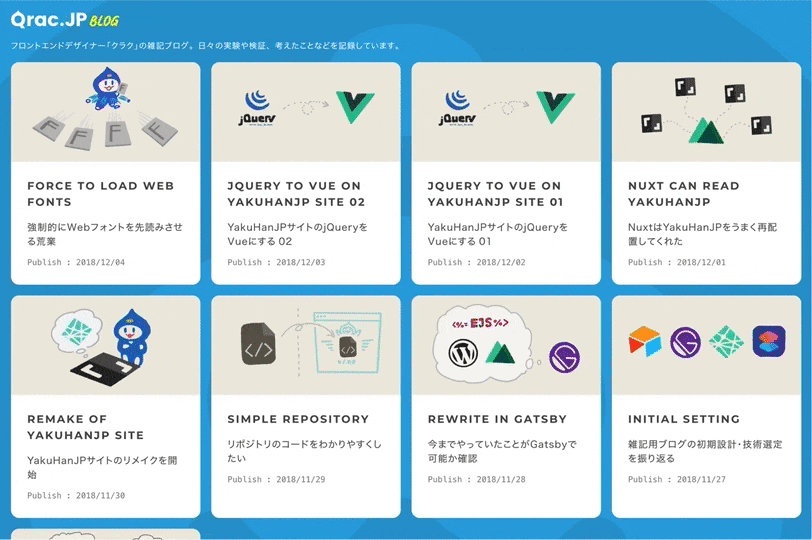Click jQuery logo in the Site 02 card

(x=257, y=108)
